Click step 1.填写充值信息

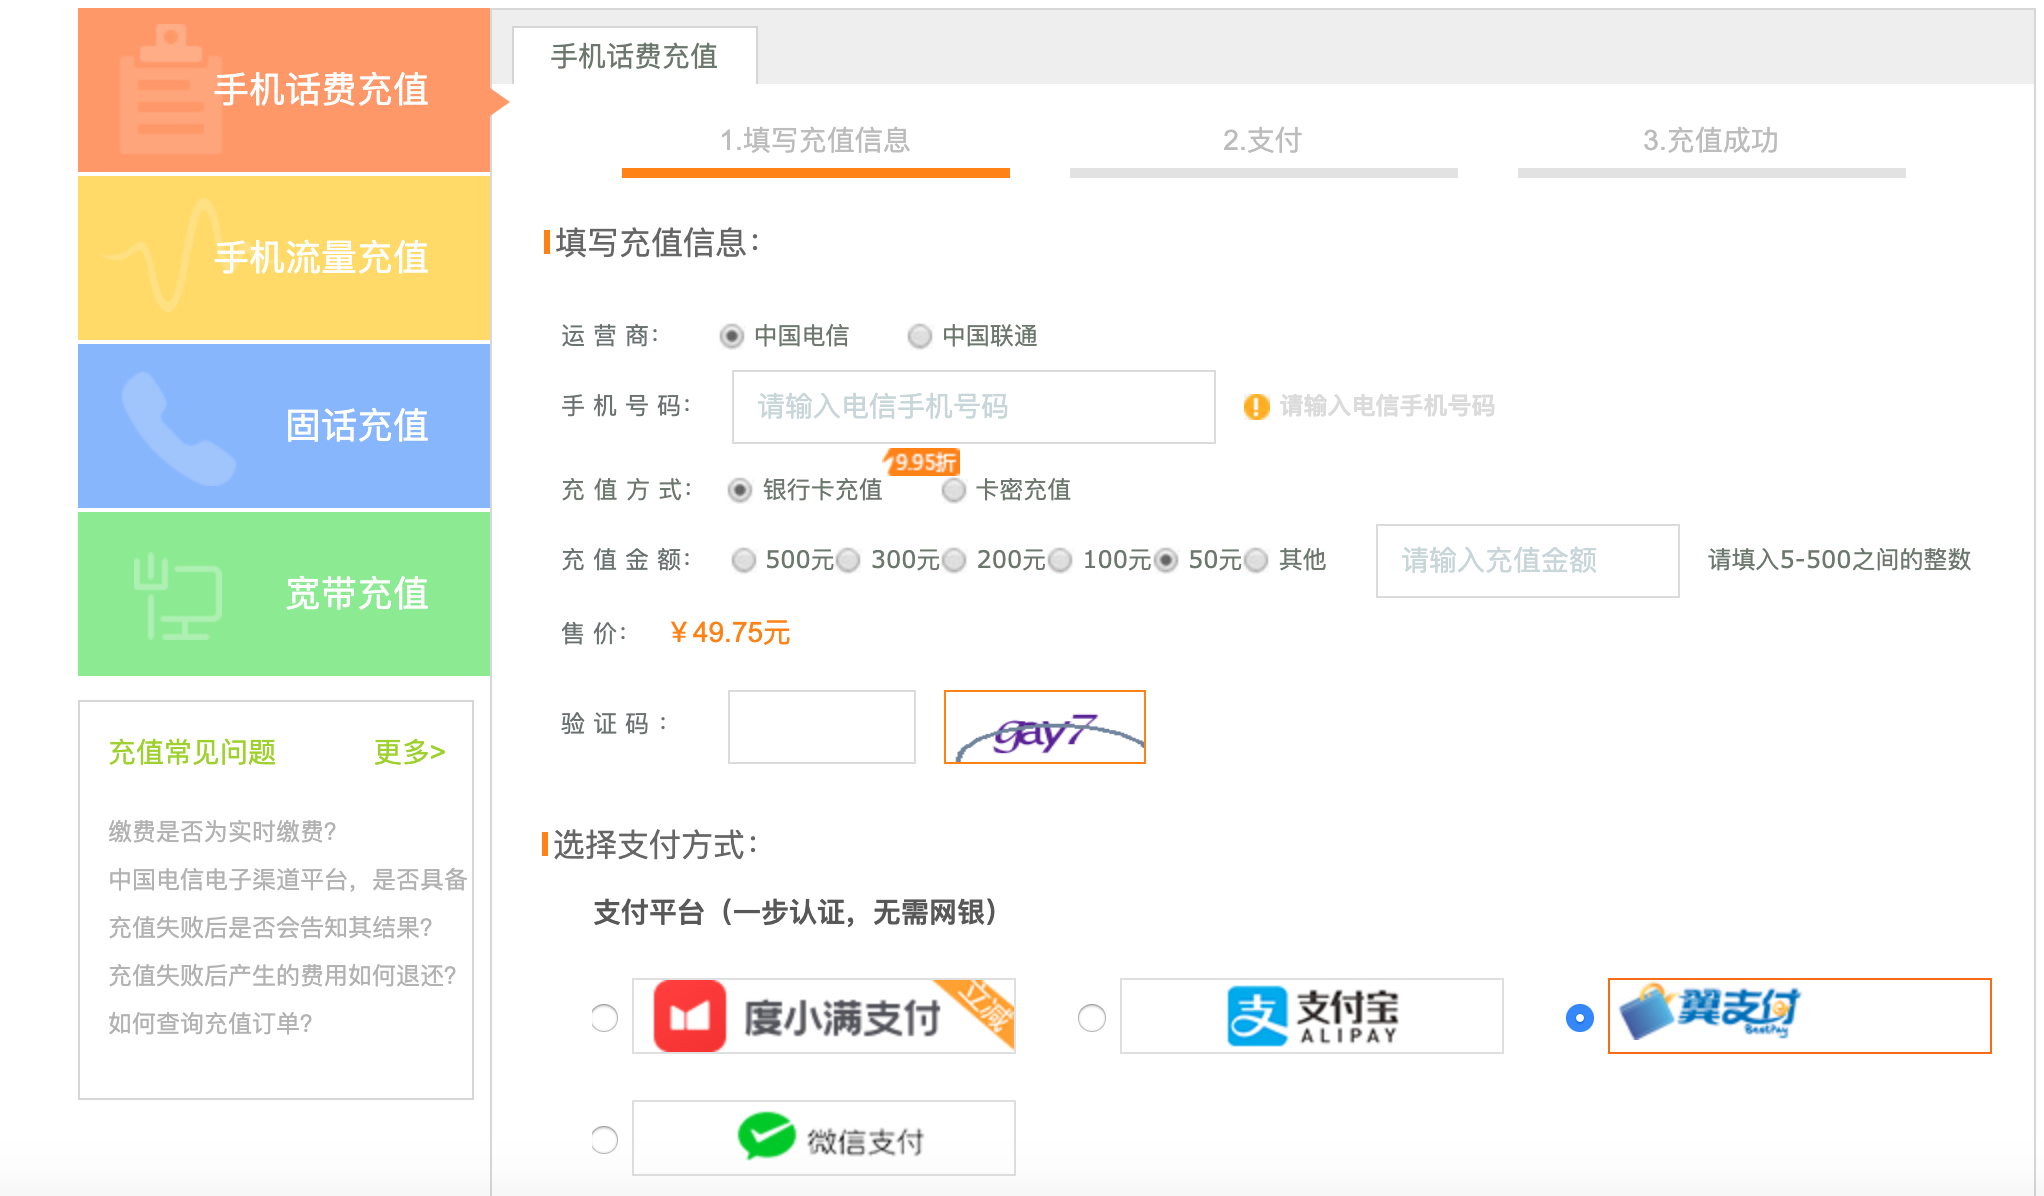tap(816, 140)
